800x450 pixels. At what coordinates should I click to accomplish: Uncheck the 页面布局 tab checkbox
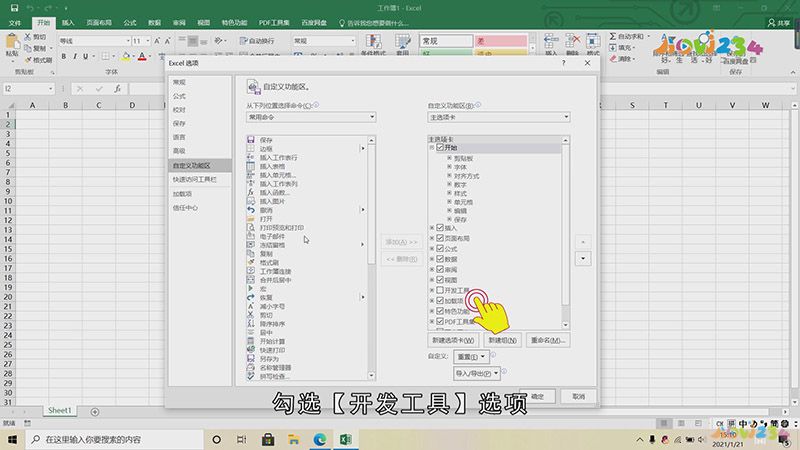coord(440,238)
